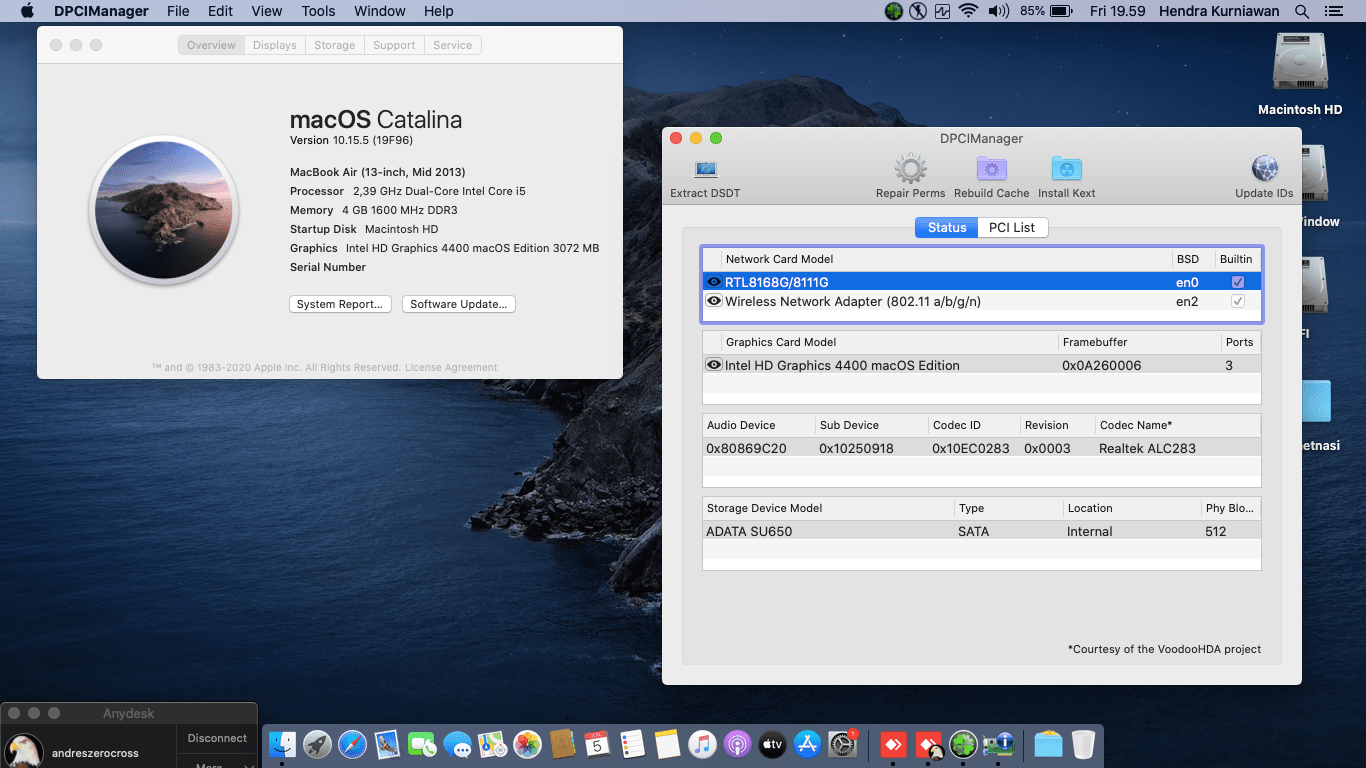The image size is (1366, 768).
Task: Toggle the eye icon next to Wireless Network Adapter
Action: coord(713,301)
